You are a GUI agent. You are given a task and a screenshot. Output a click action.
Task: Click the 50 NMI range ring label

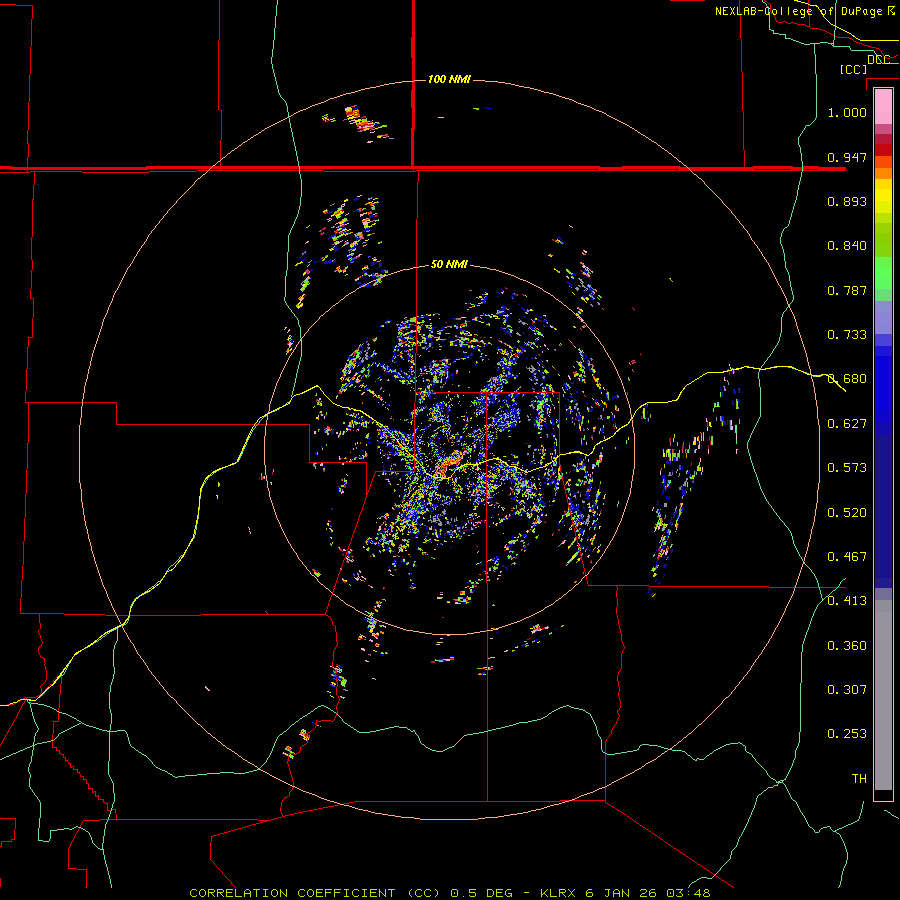[449, 264]
